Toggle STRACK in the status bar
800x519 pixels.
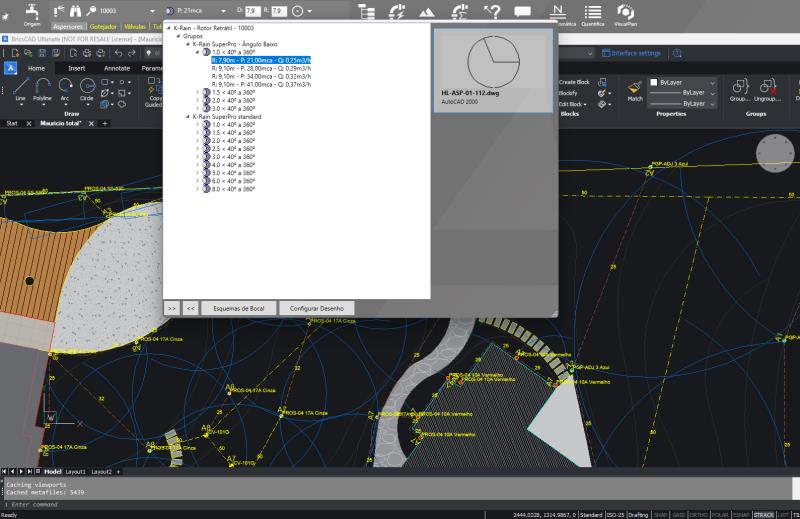click(x=763, y=514)
